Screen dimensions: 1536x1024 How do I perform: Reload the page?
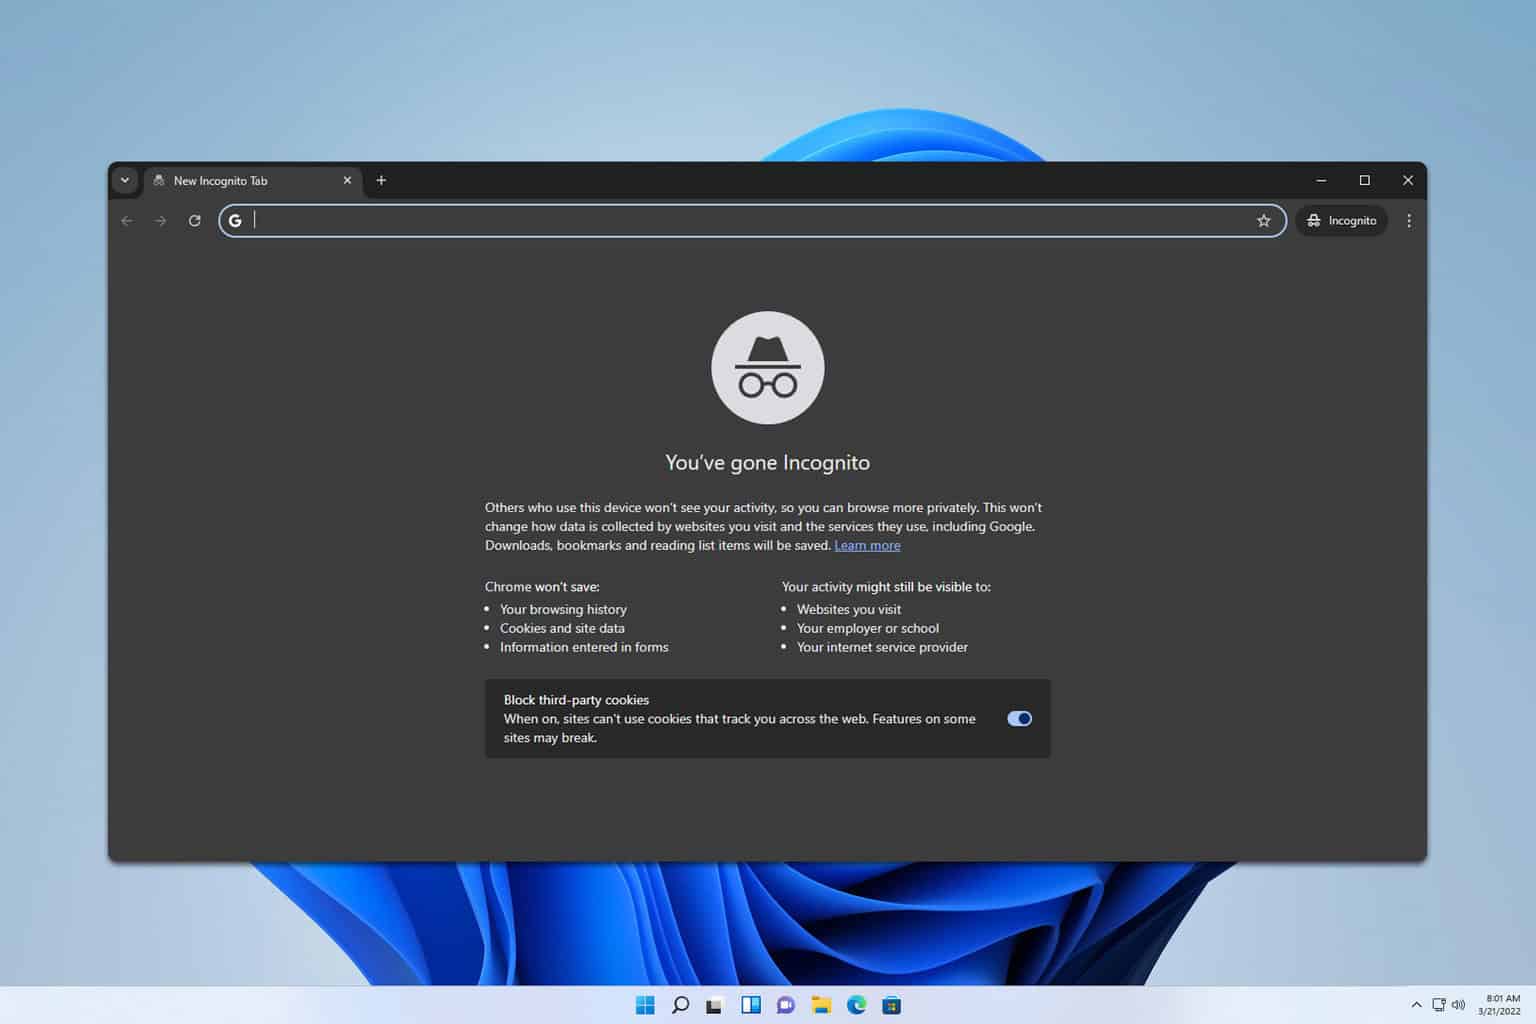(x=195, y=220)
